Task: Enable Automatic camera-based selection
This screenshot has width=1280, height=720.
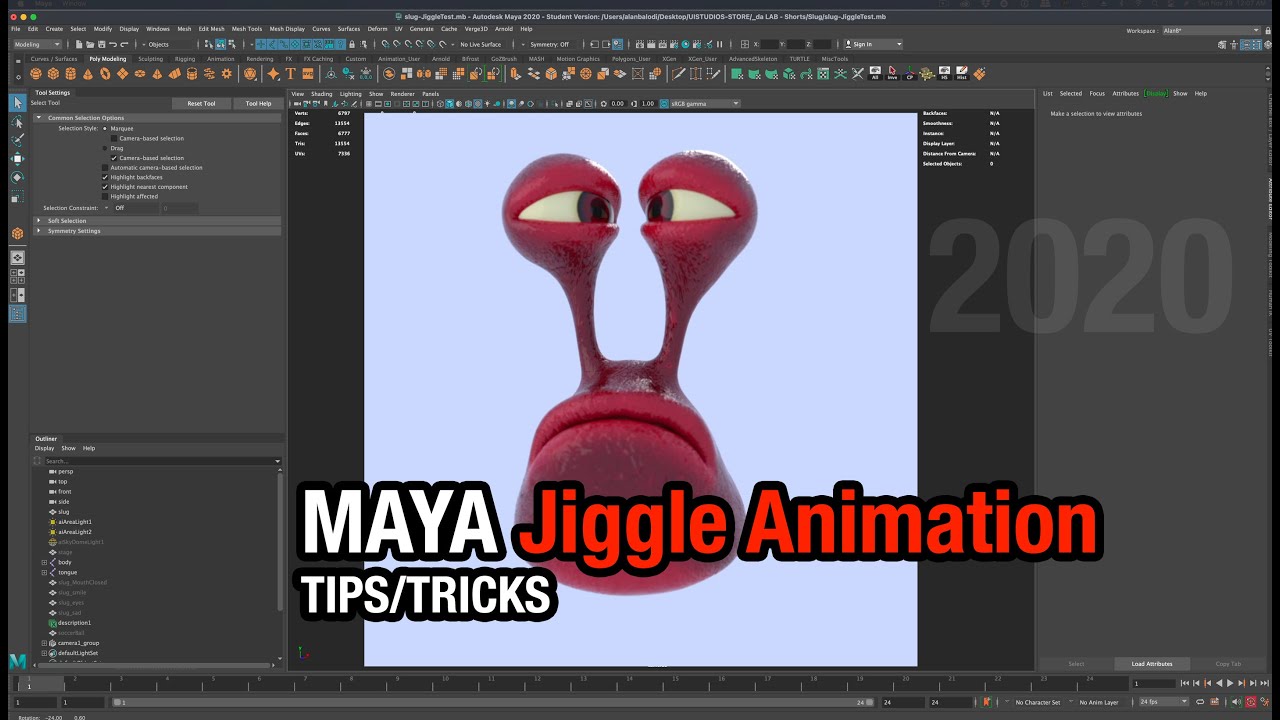Action: coord(105,168)
